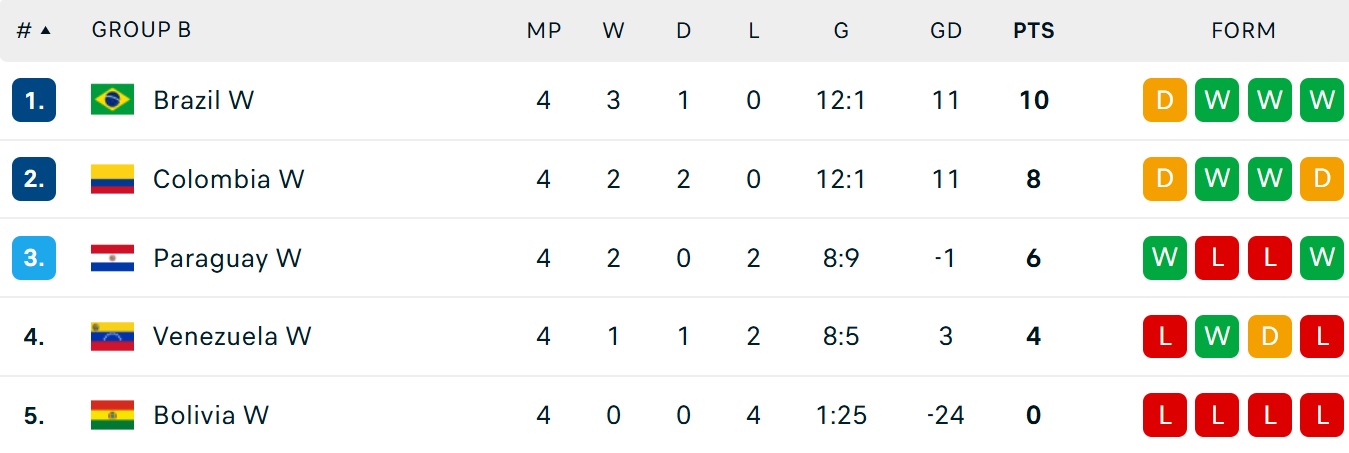Image resolution: width=1349 pixels, height=453 pixels.
Task: Sort by the PTS column header
Action: click(x=1034, y=31)
